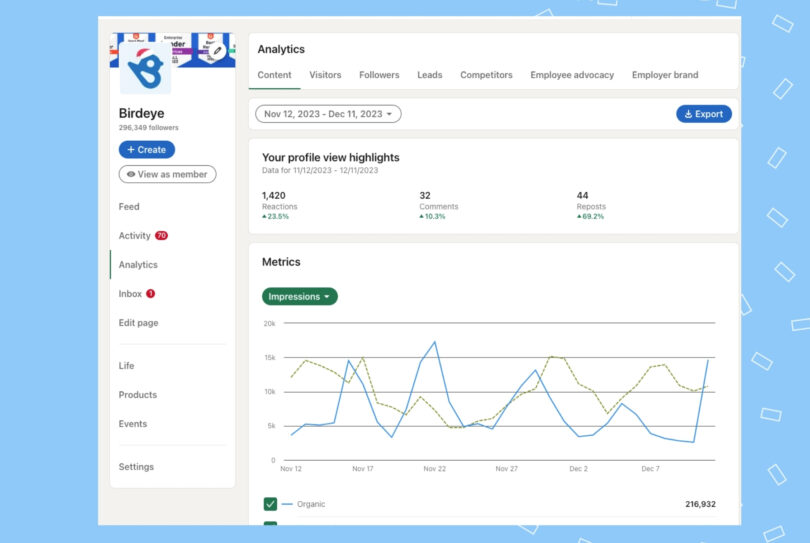Click the Create button
The width and height of the screenshot is (810, 543).
coord(147,149)
